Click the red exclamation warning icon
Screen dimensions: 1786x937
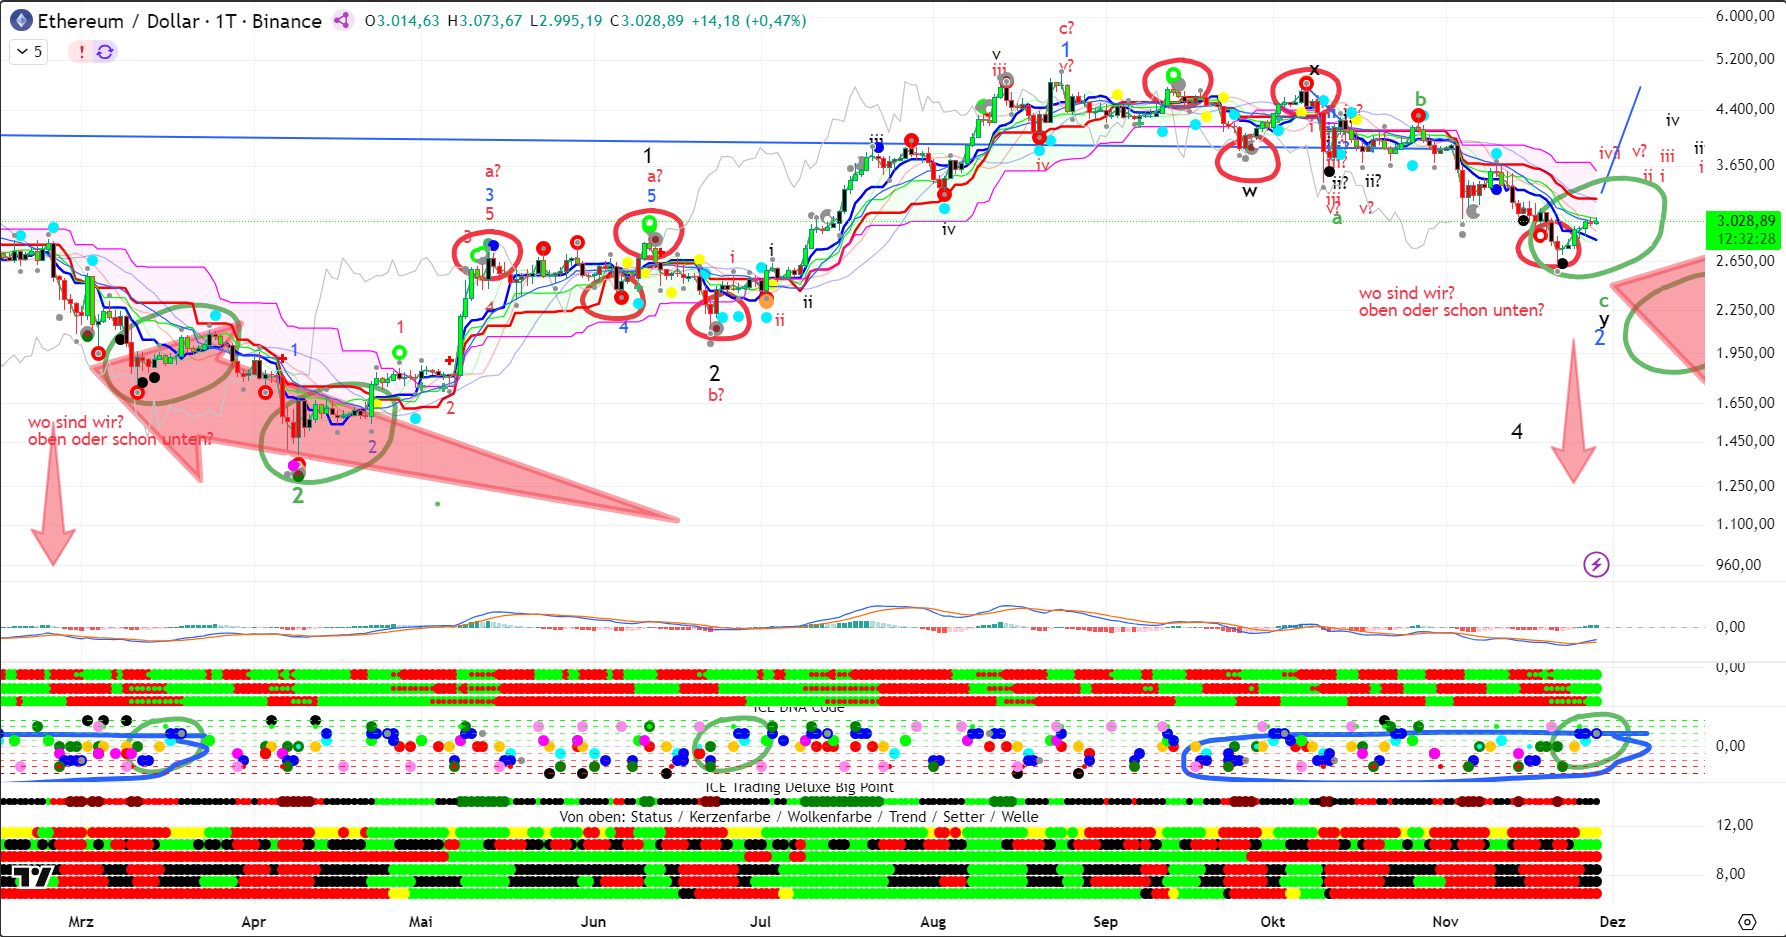[x=81, y=52]
